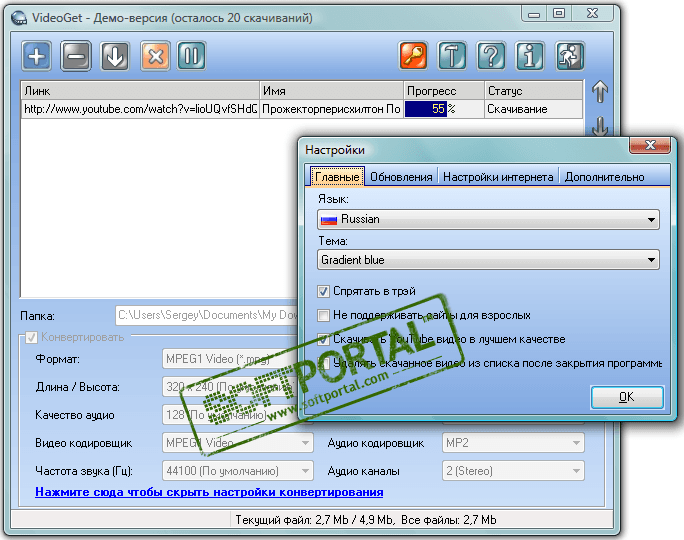684x540 pixels.
Task: Click the info about icon
Action: (530, 56)
